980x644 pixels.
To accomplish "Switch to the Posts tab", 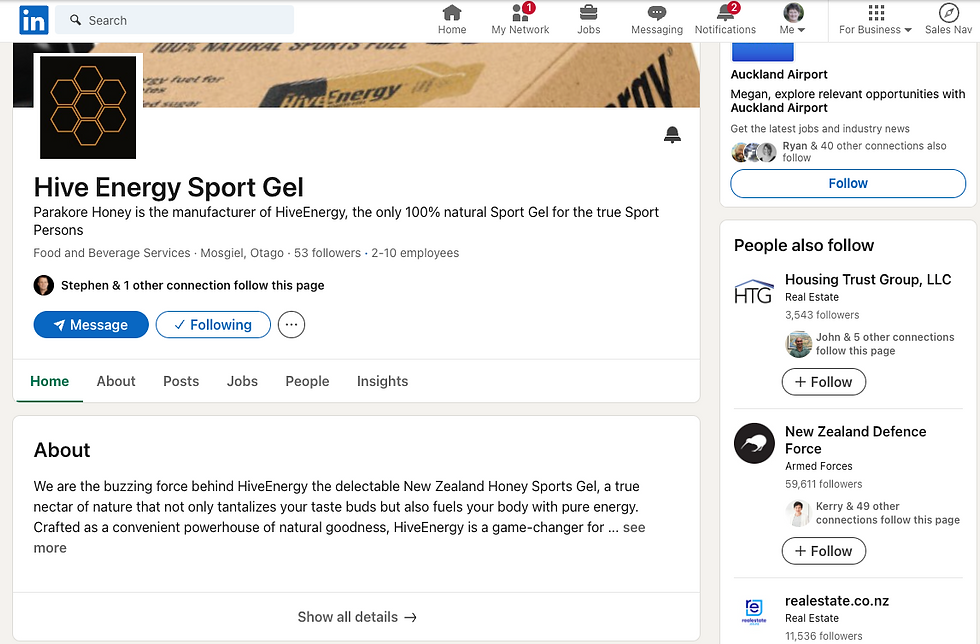I will click(x=181, y=381).
